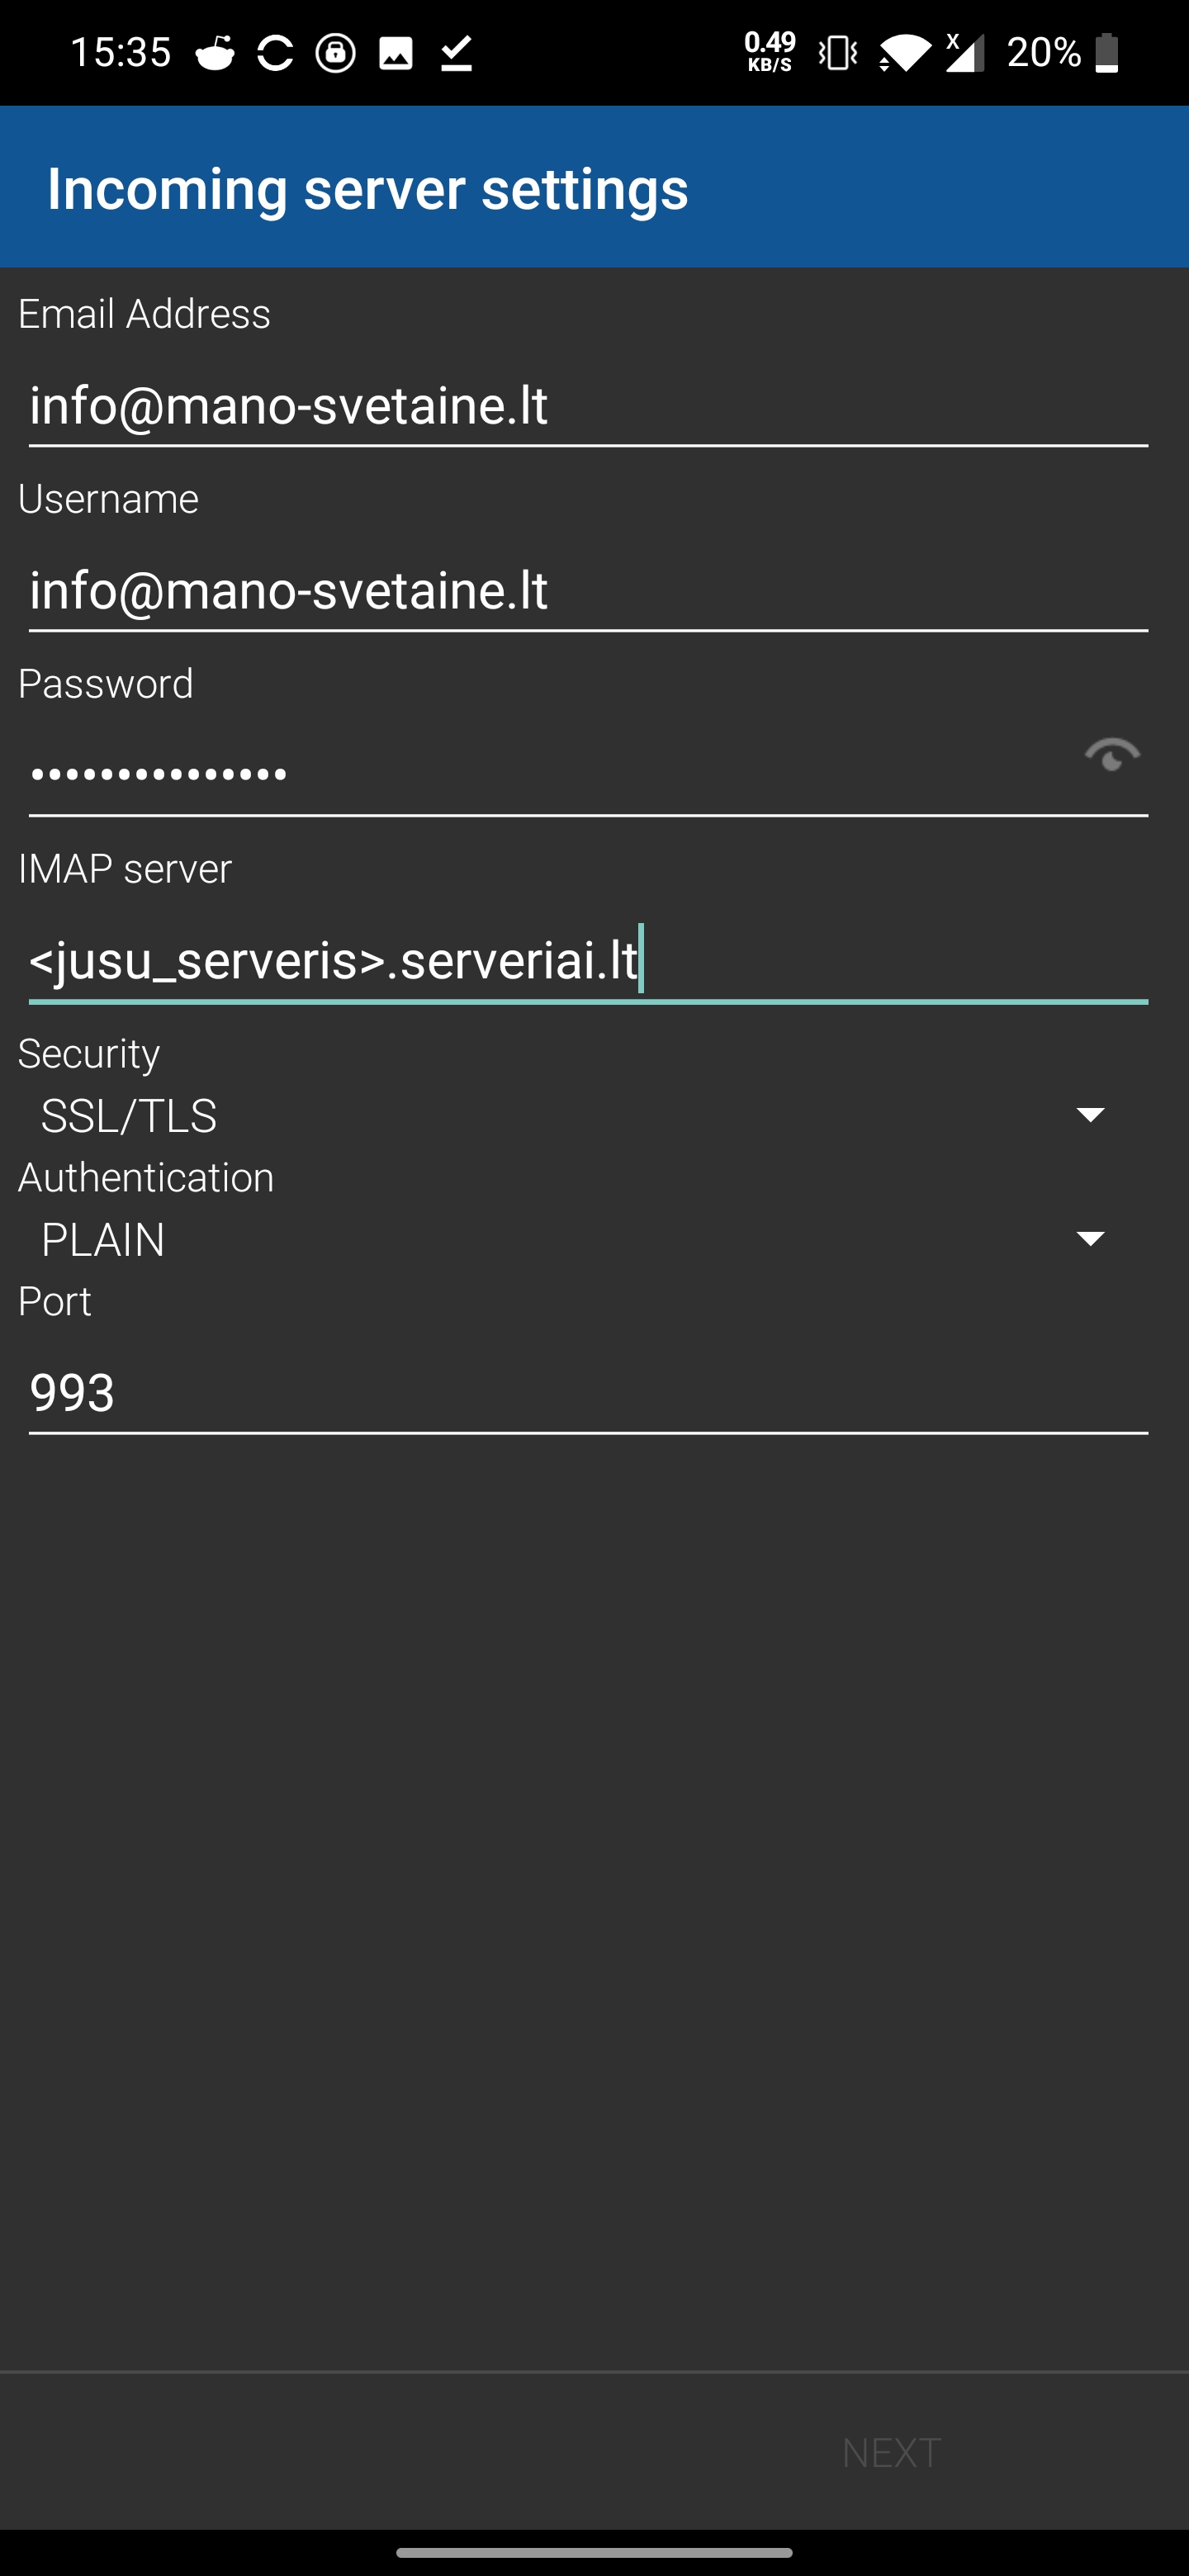Screen dimensions: 1189x2576
Task: Tap the Password input field
Action: pos(550,775)
